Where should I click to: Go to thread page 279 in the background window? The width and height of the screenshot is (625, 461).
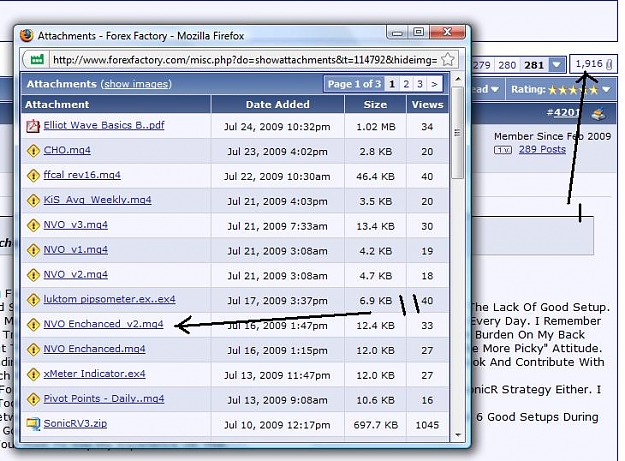tap(482, 65)
